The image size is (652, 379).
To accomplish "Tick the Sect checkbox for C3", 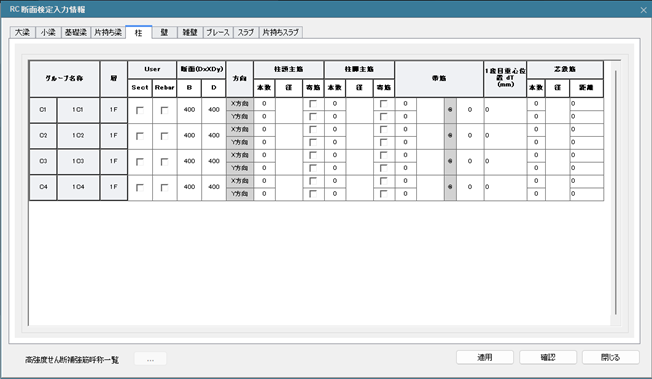I will click(x=140, y=162).
